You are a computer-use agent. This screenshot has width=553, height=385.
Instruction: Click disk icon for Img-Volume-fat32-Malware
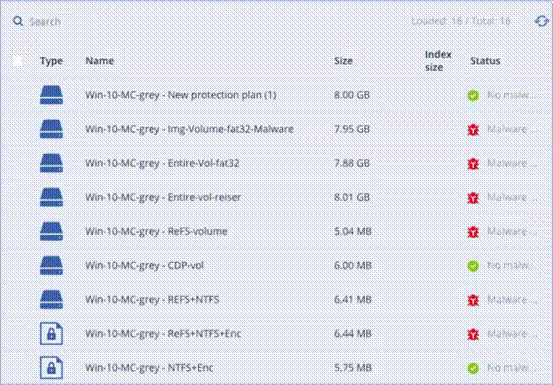[51, 129]
